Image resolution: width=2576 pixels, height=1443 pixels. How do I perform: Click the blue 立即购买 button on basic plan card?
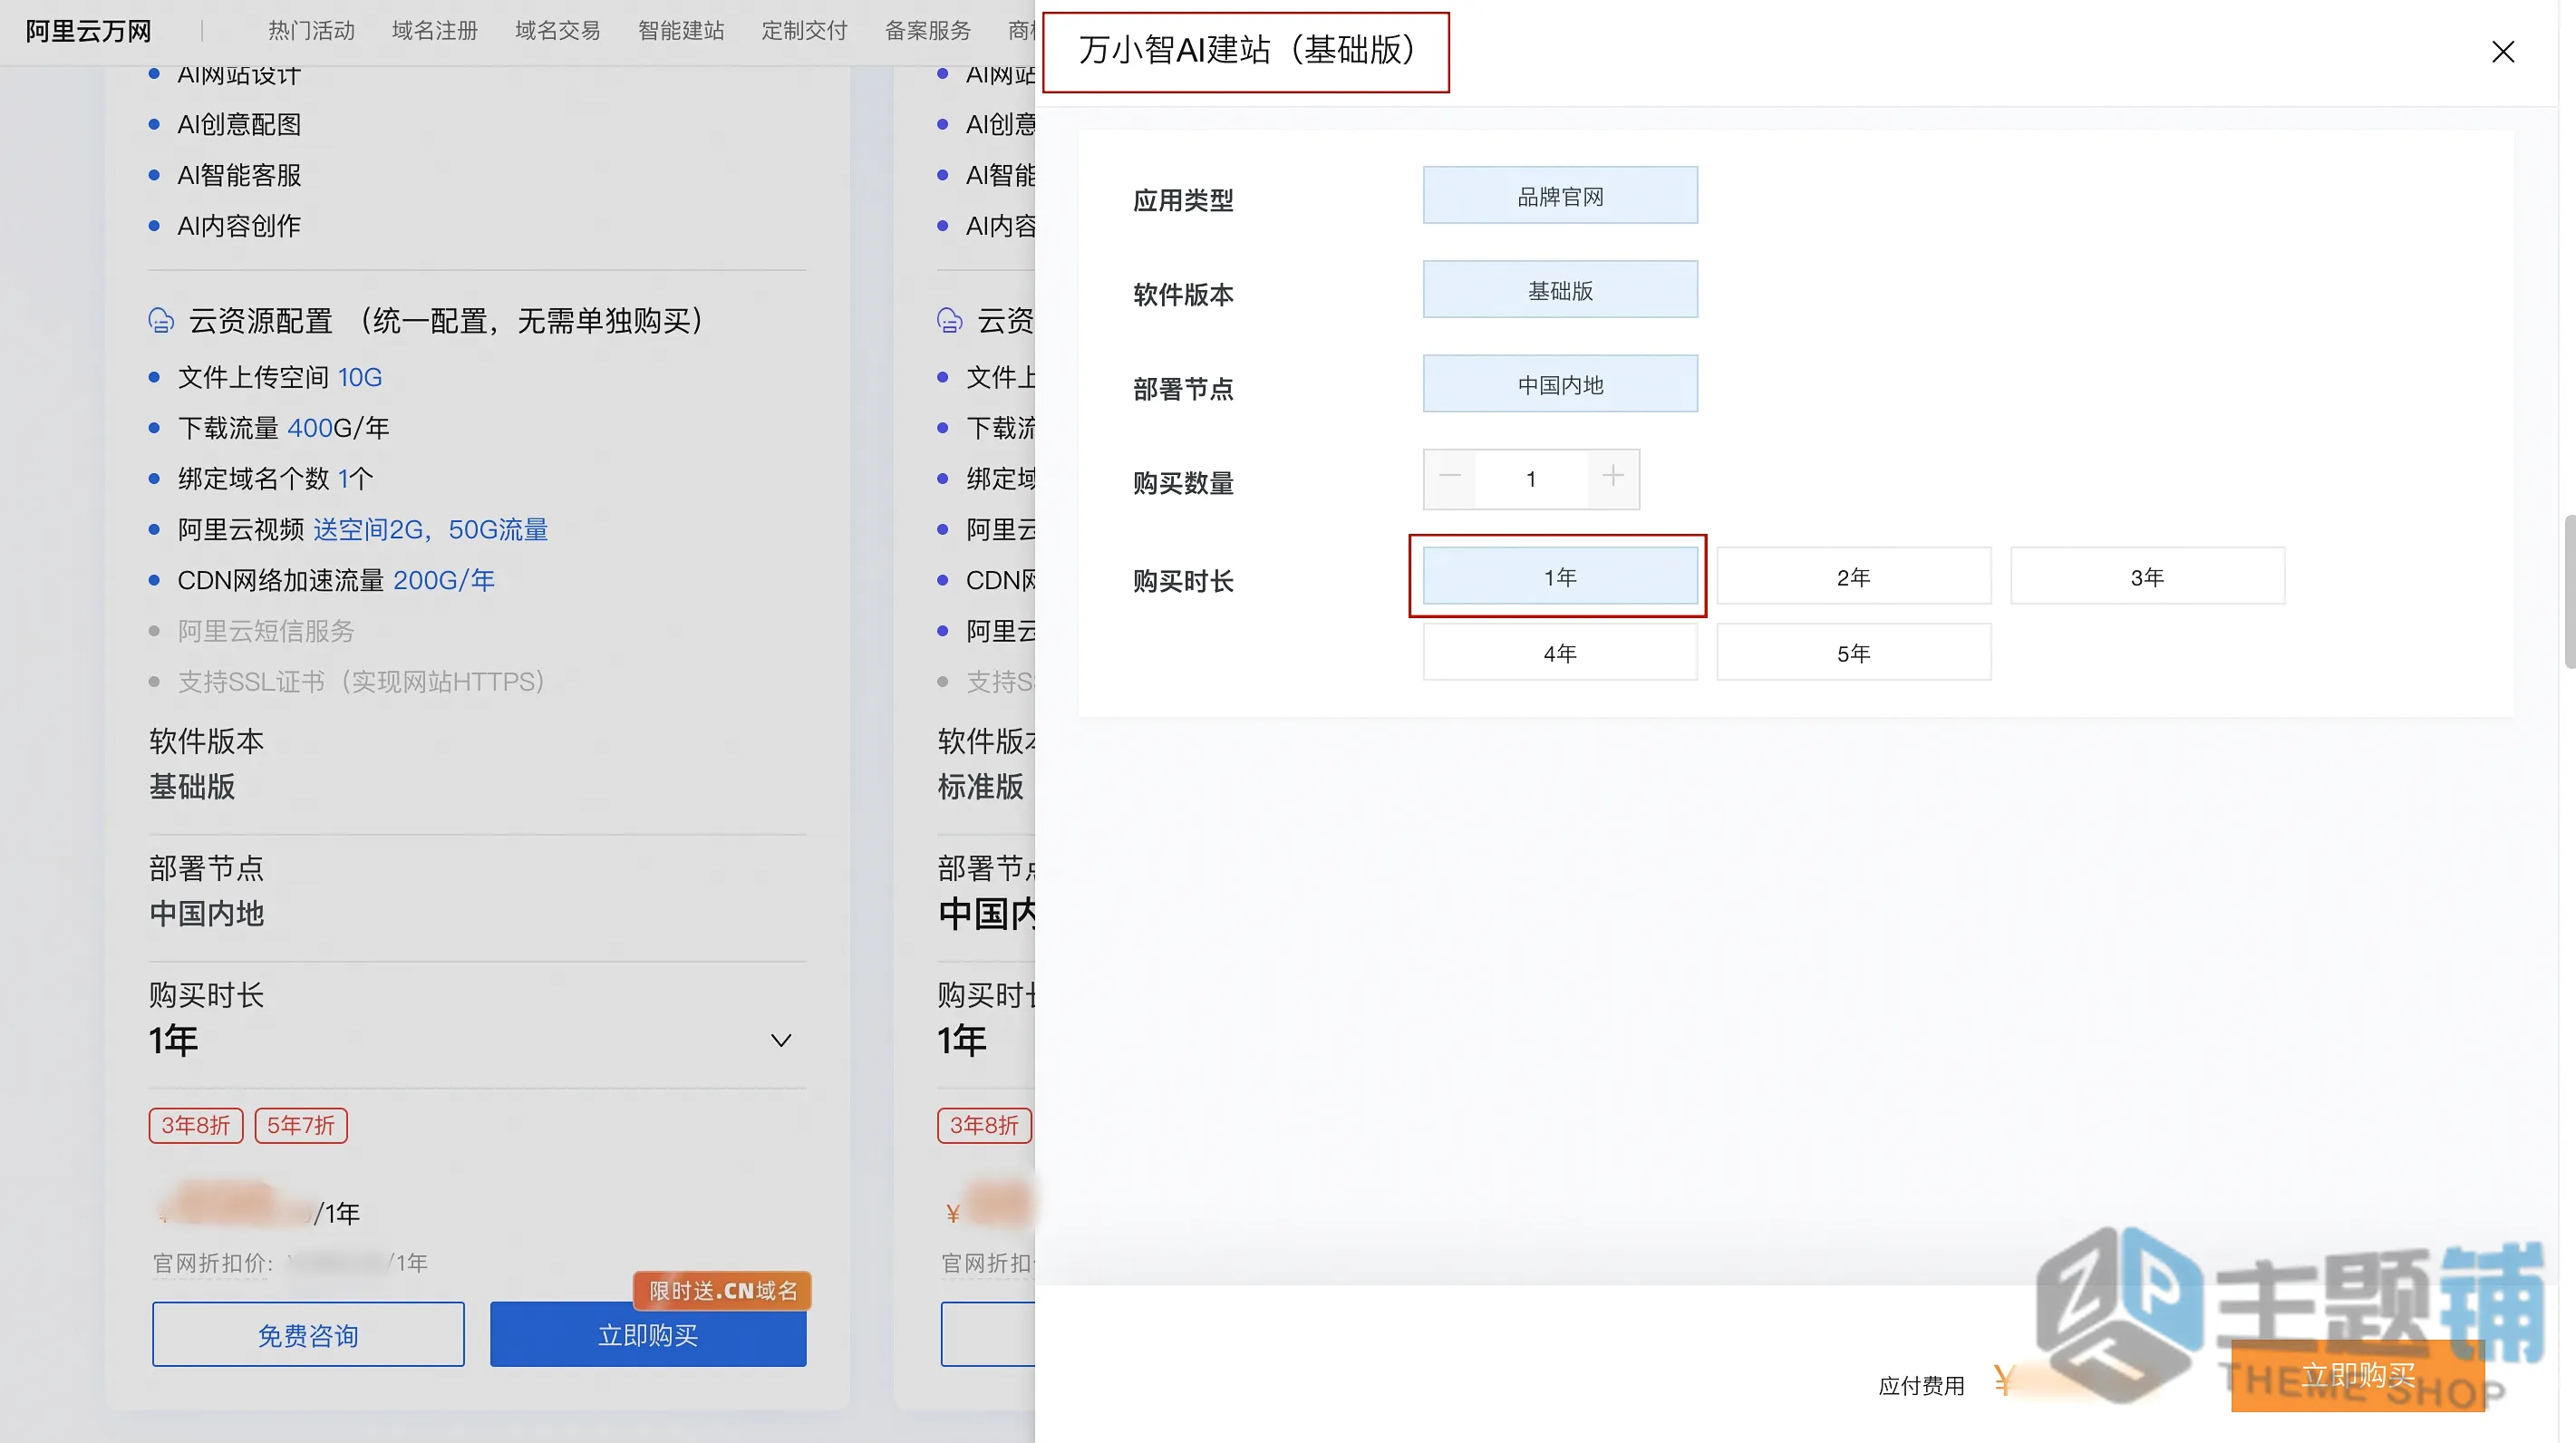[x=648, y=1335]
